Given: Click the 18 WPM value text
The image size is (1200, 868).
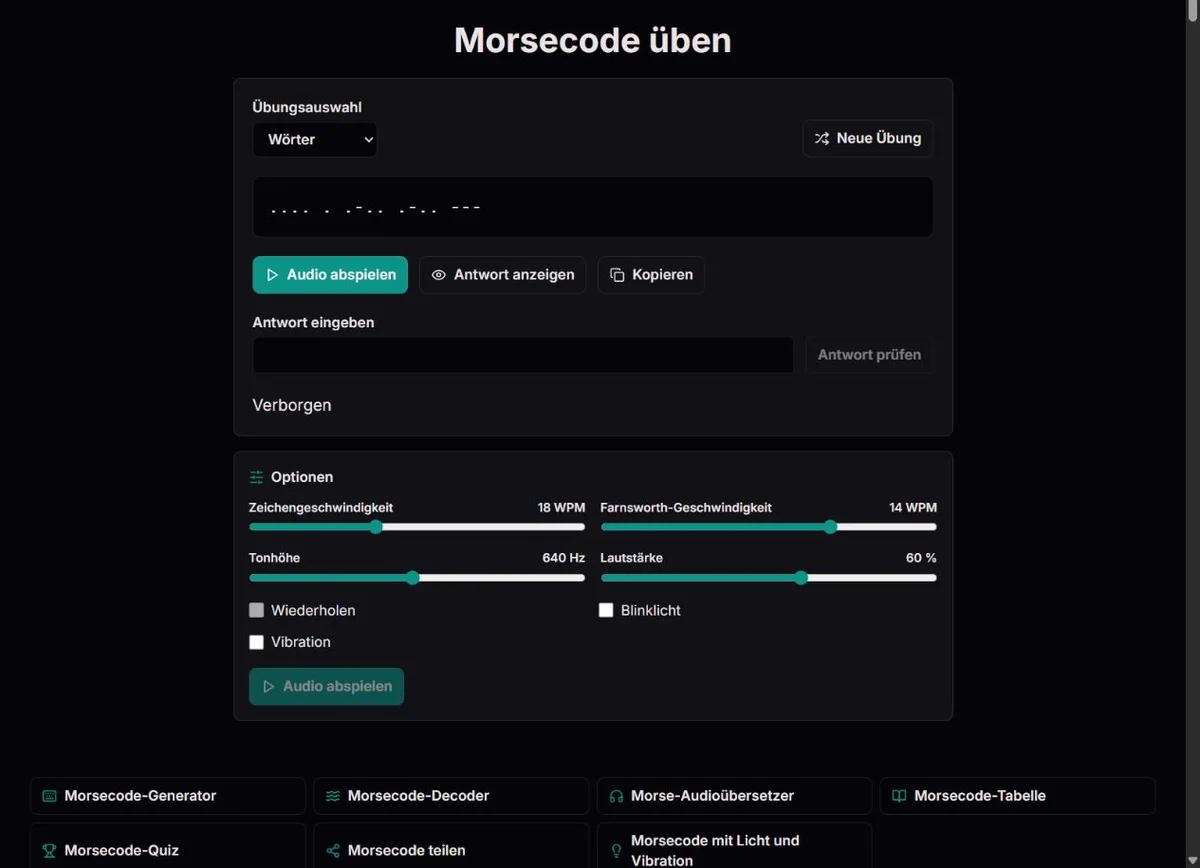Looking at the screenshot, I should point(561,508).
